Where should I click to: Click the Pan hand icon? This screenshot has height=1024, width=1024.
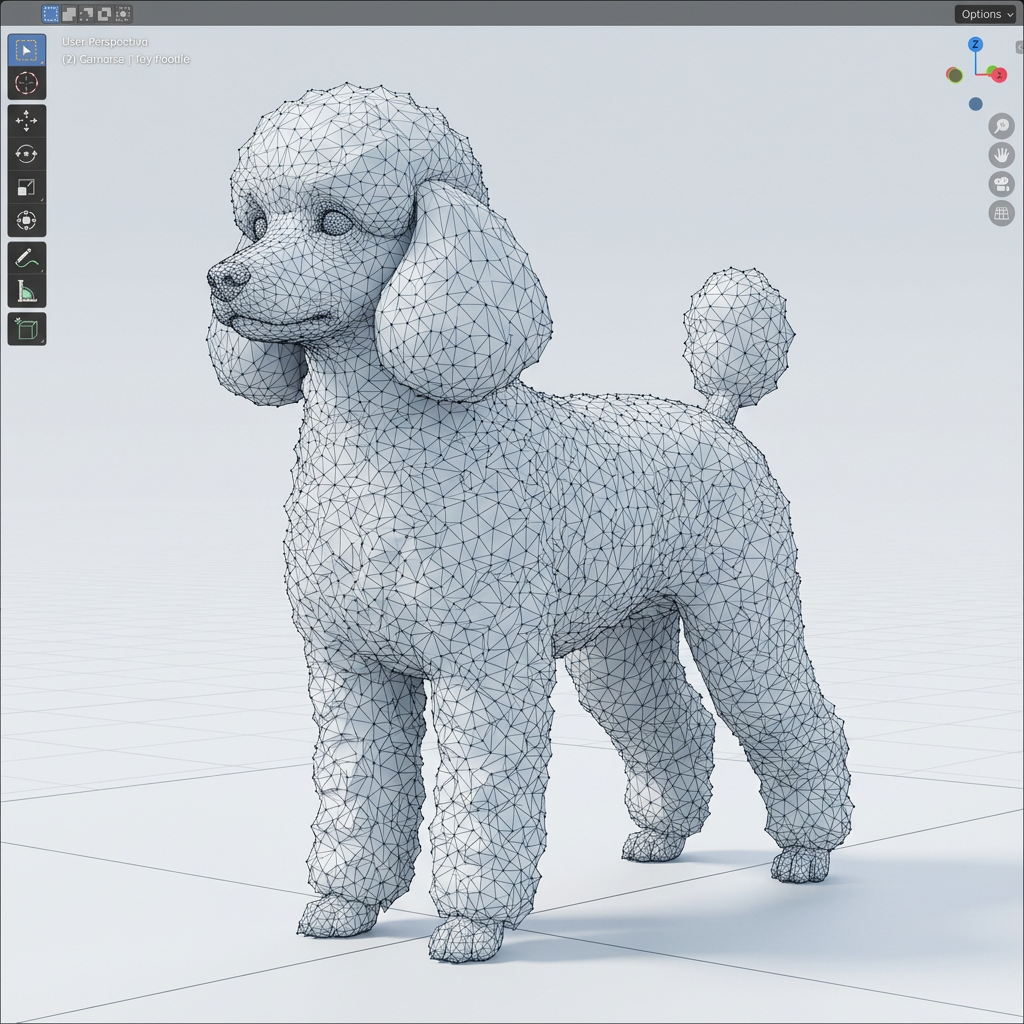click(1001, 155)
